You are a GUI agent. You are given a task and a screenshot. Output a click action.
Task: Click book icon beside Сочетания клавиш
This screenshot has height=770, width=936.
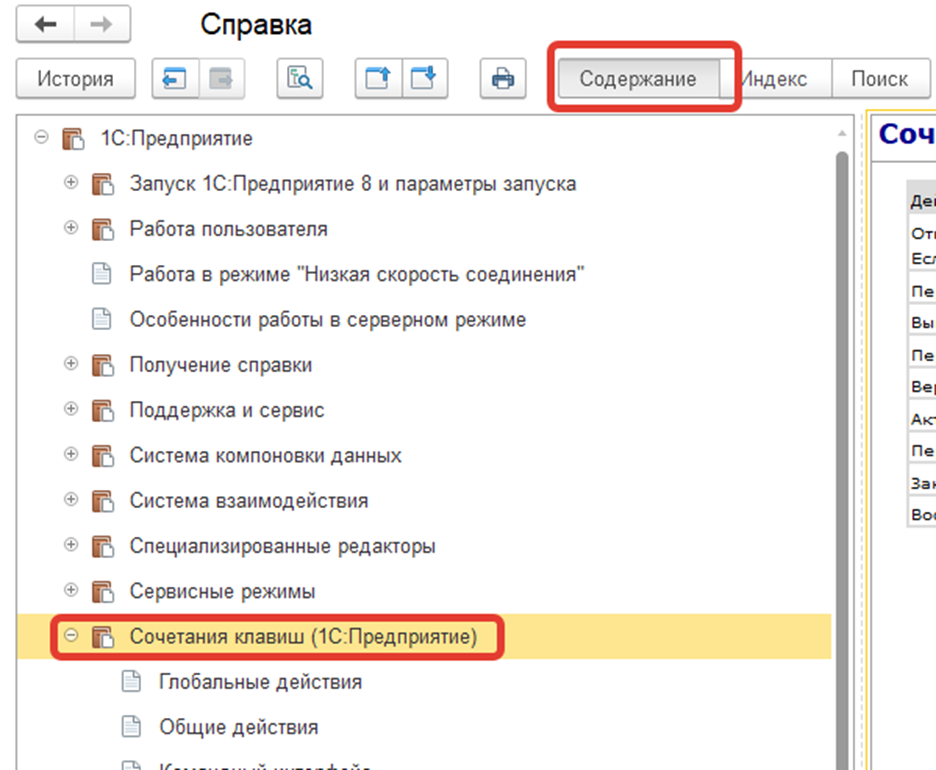pos(103,637)
